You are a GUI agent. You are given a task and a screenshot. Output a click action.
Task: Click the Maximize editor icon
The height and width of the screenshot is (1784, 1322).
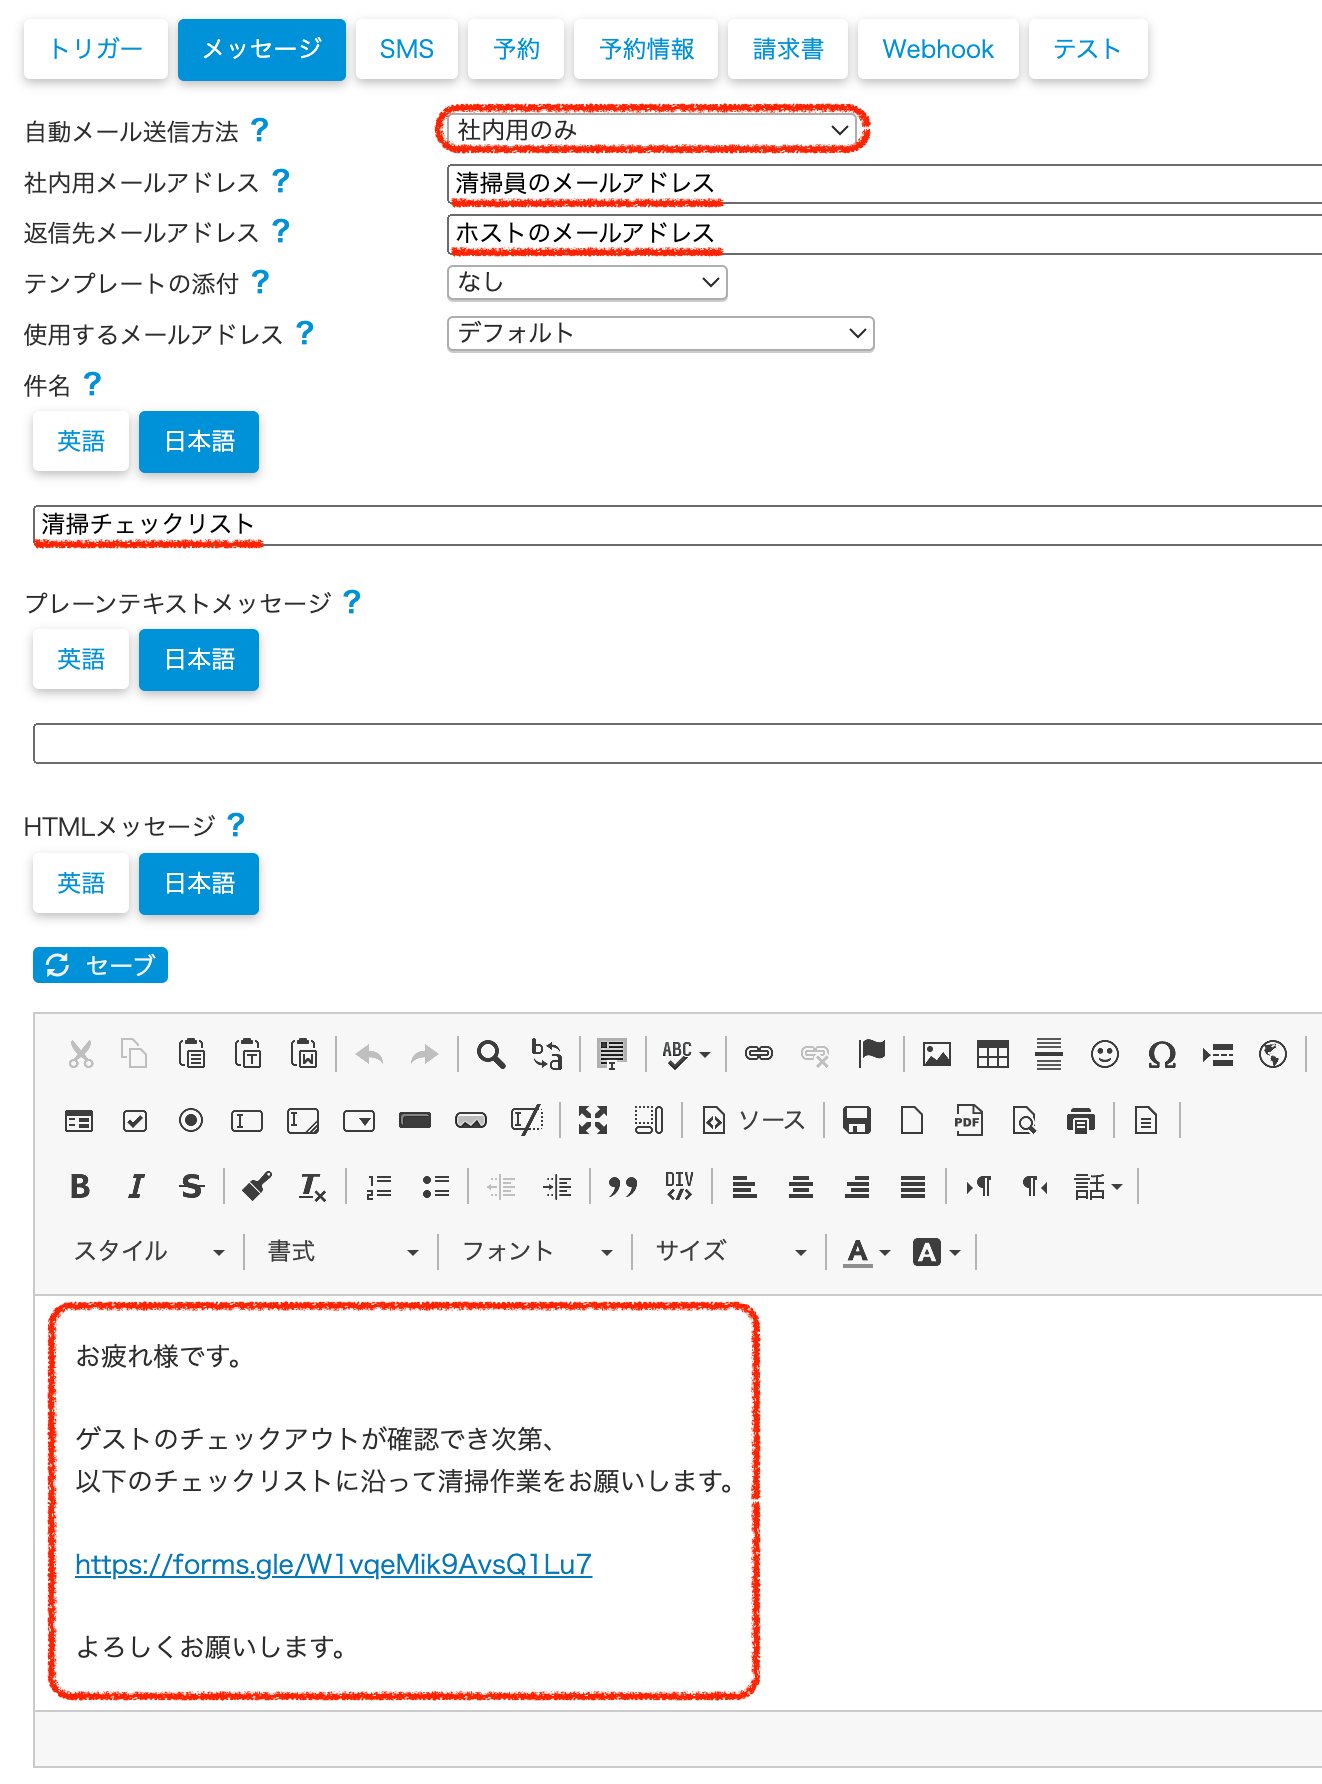click(592, 1121)
